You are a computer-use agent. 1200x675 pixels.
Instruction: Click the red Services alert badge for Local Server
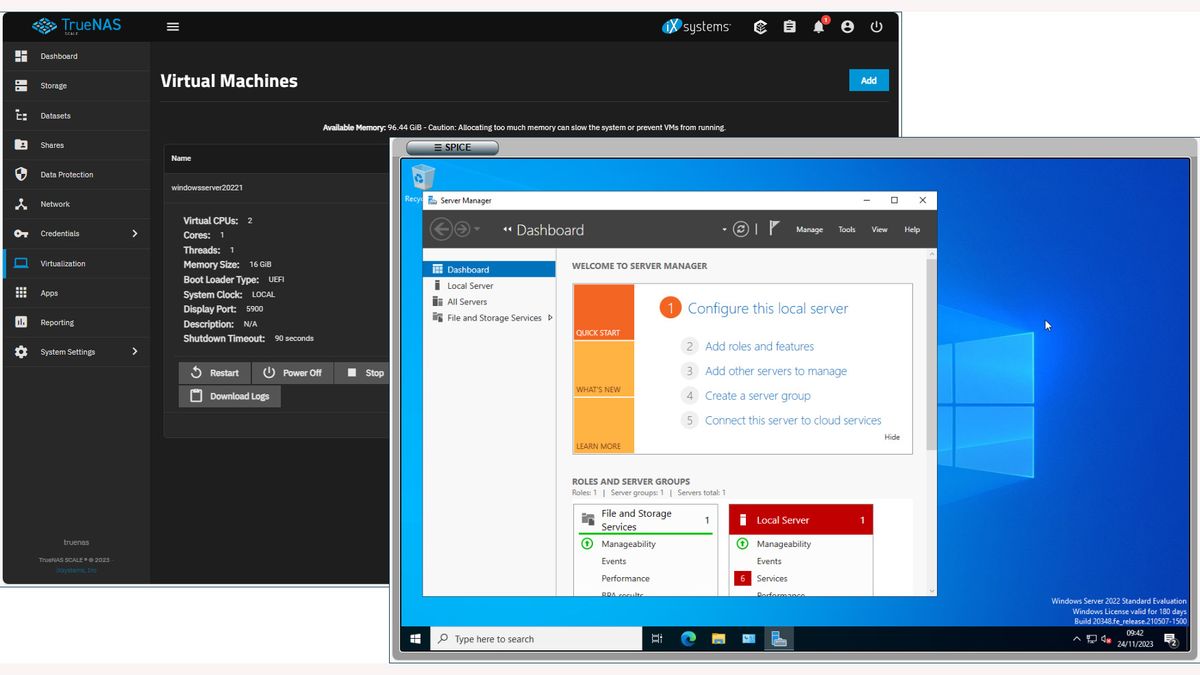pos(742,578)
